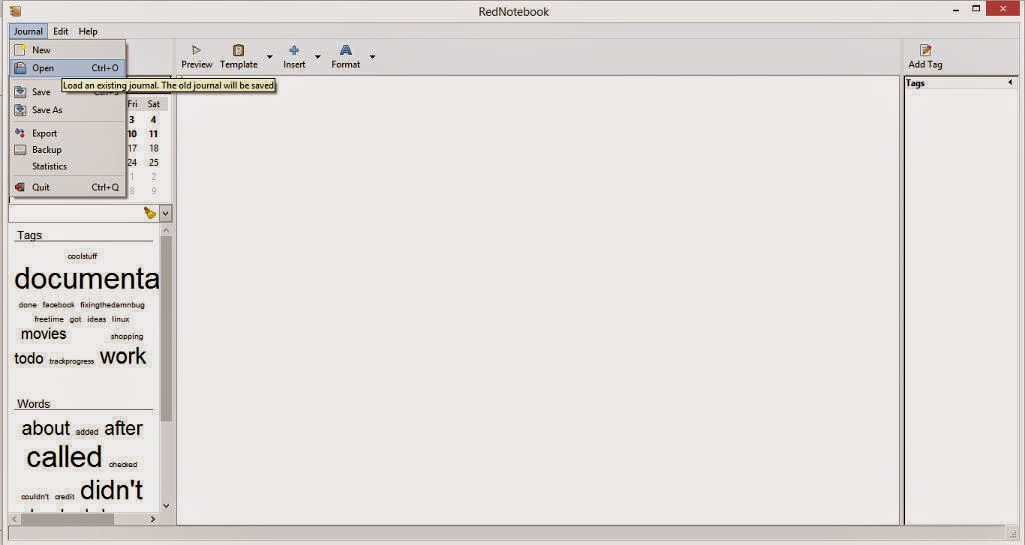Image resolution: width=1025 pixels, height=545 pixels.
Task: Click the 'todo' tag in cloud
Action: pyautogui.click(x=29, y=359)
